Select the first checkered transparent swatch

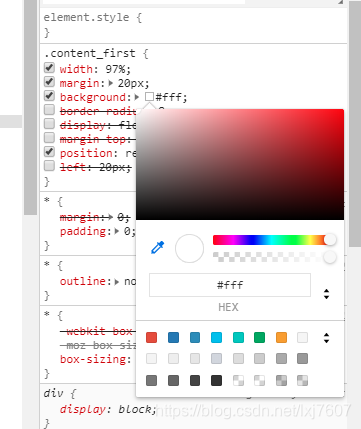coord(238,380)
